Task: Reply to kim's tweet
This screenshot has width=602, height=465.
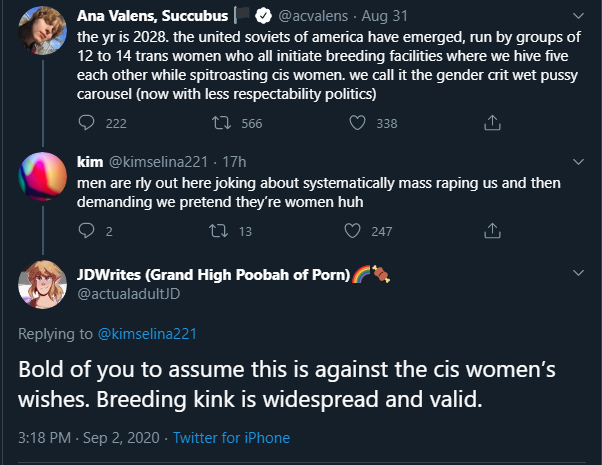Action: [x=86, y=231]
